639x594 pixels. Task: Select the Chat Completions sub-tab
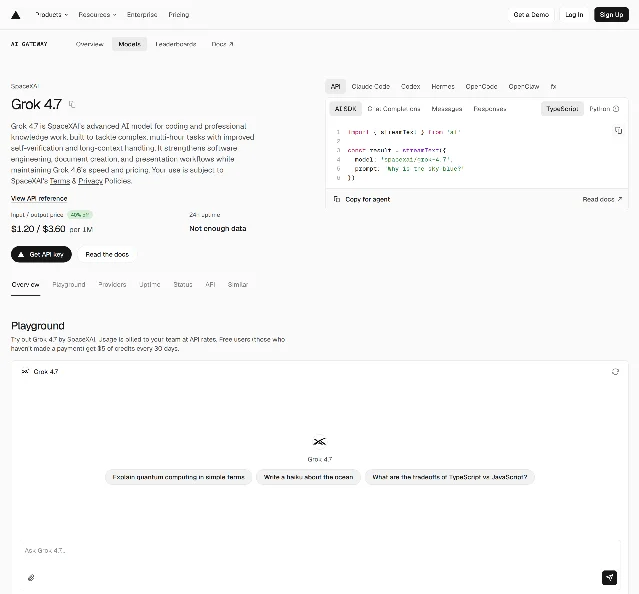click(394, 109)
